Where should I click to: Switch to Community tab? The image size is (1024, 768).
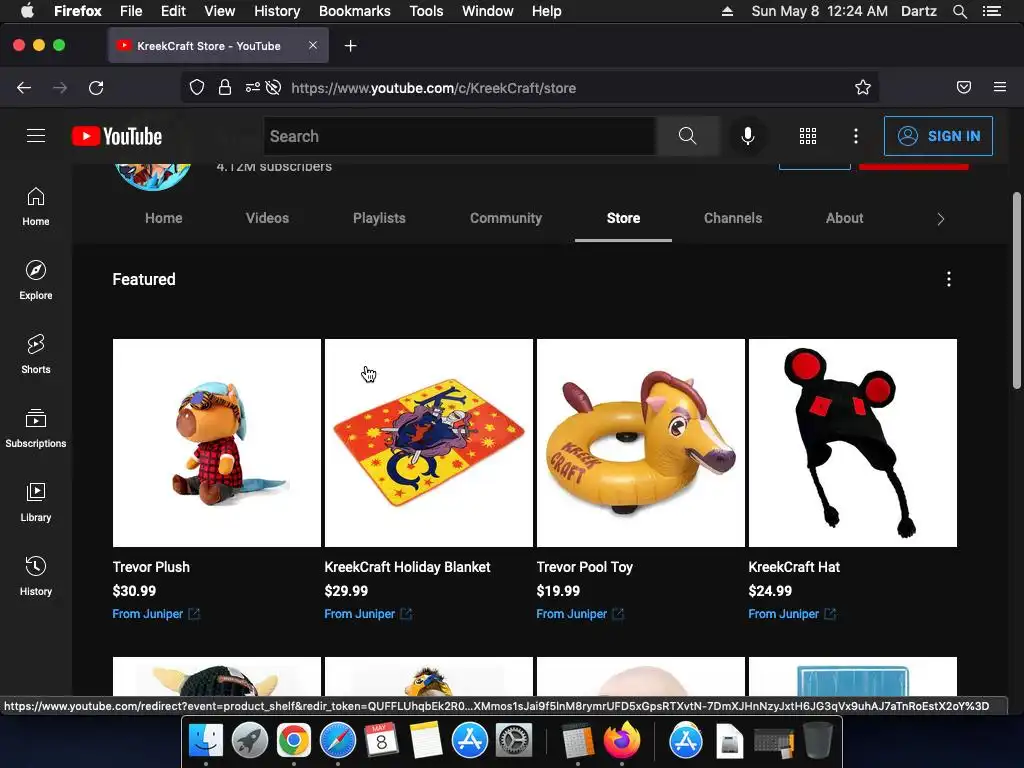[506, 218]
